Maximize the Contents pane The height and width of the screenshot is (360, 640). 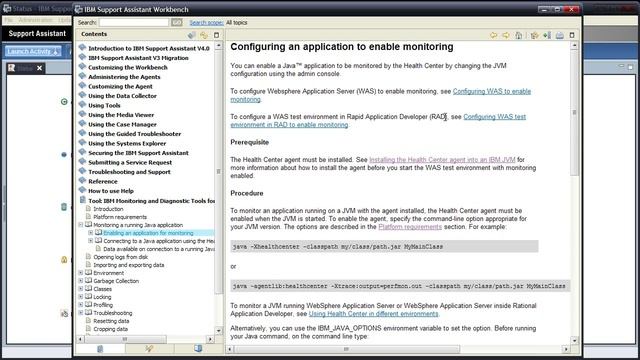click(x=217, y=35)
